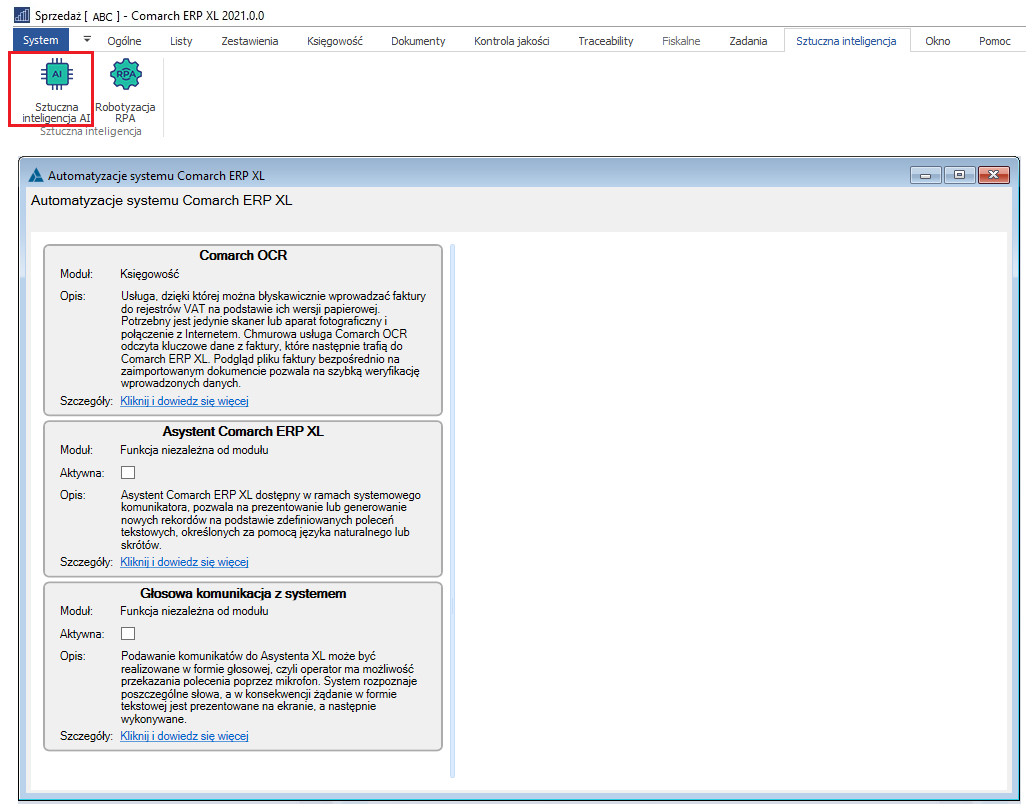The image size is (1026, 804).
Task: Open the Zestawienia tab
Action: pyautogui.click(x=249, y=41)
